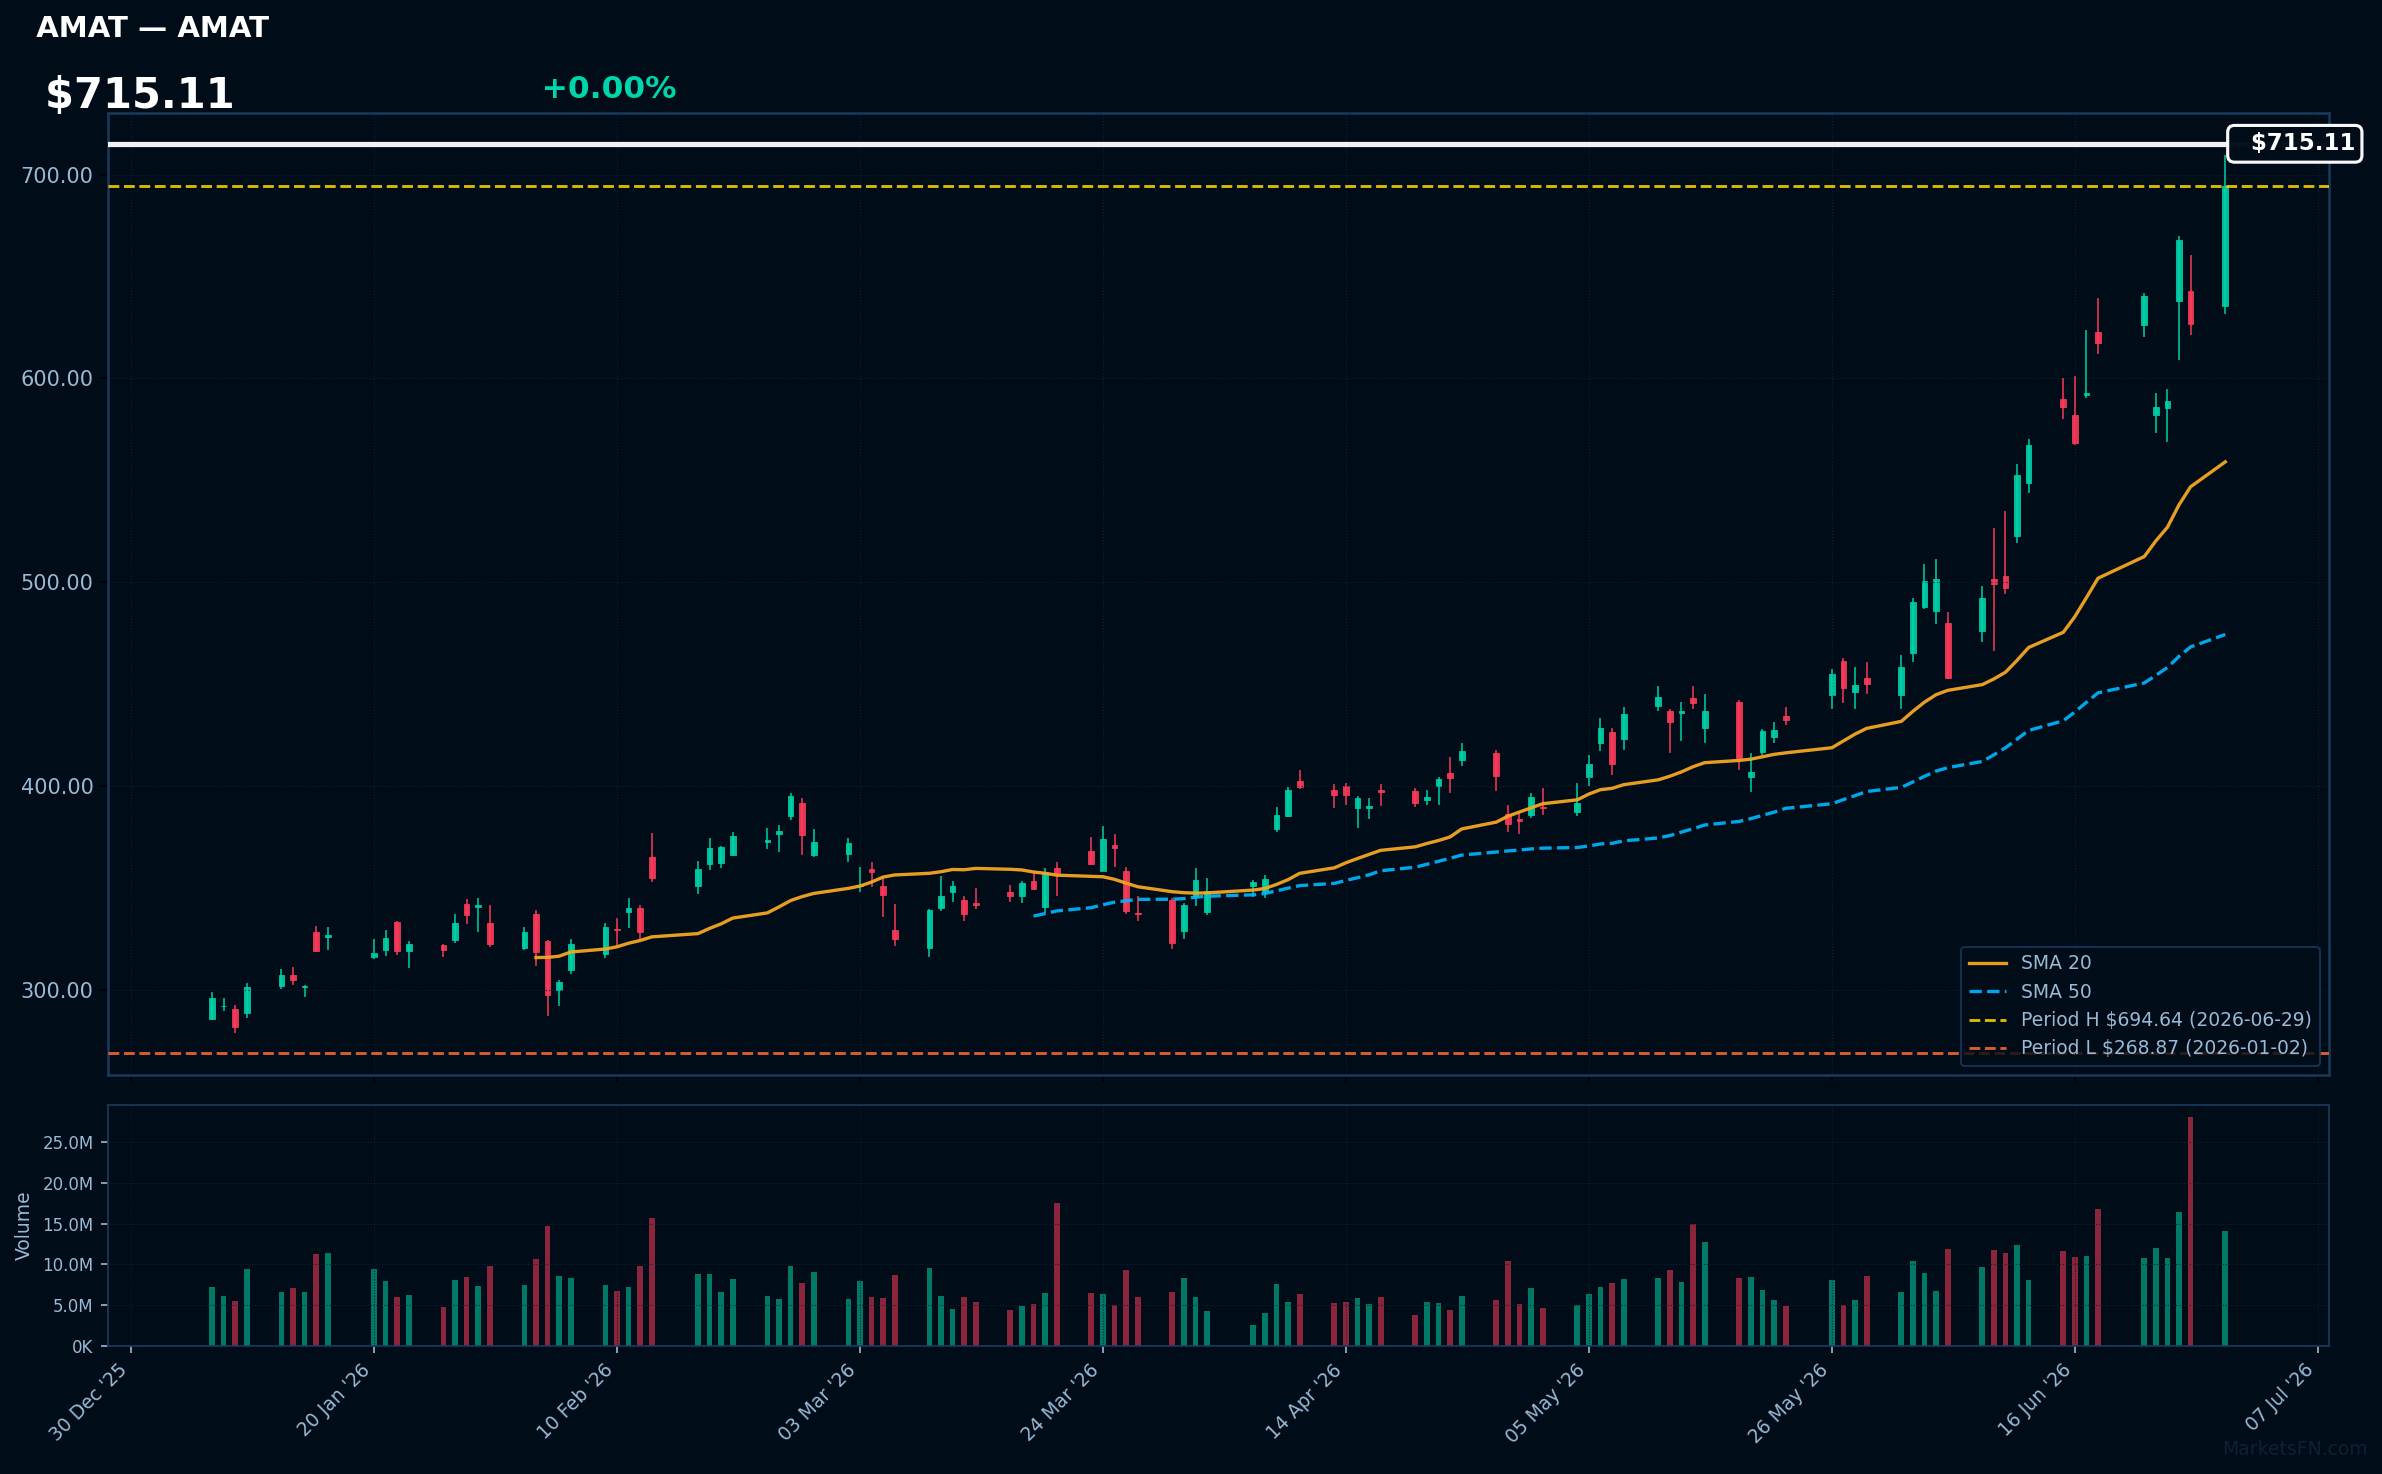This screenshot has width=2382, height=1474.
Task: Click the 0K volume axis label
Action: pyautogui.click(x=82, y=1347)
